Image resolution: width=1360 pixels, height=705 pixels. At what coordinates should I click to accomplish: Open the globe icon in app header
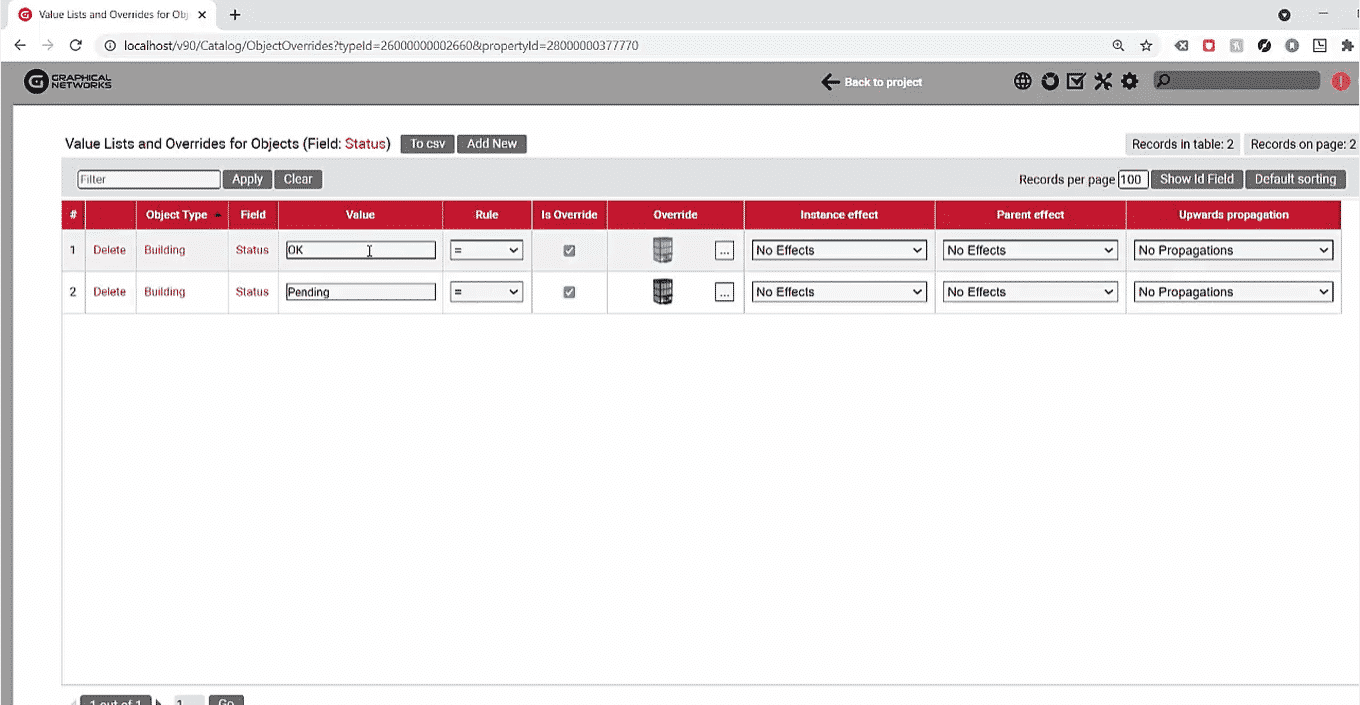(x=1022, y=82)
